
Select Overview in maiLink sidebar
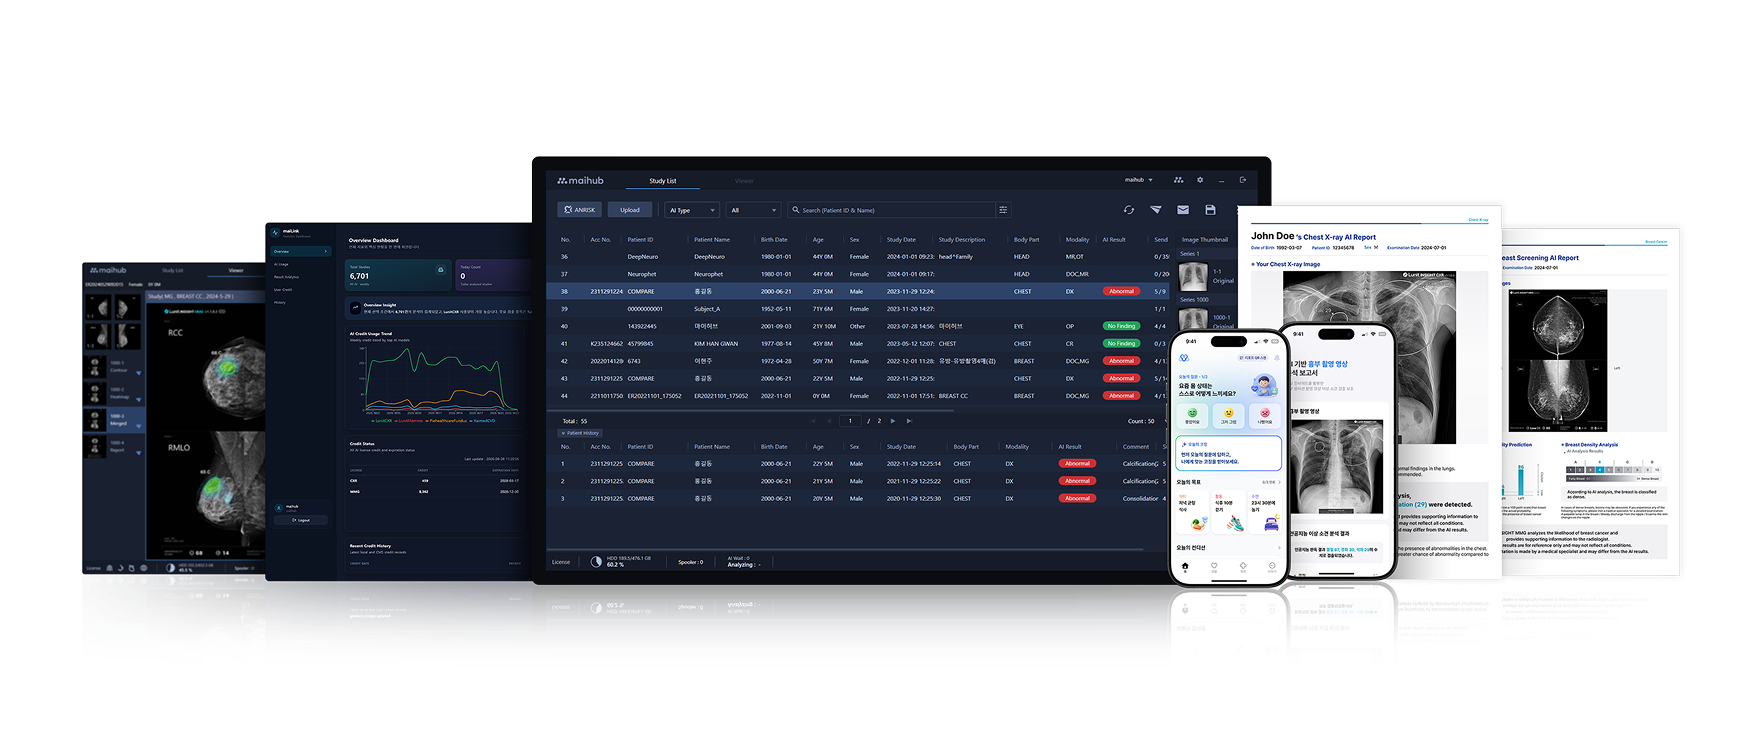[x=300, y=252]
